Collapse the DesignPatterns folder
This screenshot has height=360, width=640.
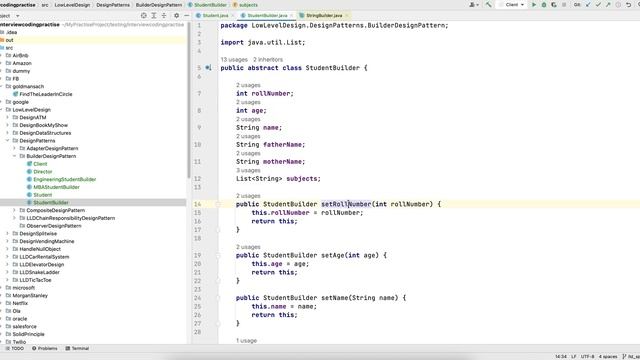coord(7,140)
